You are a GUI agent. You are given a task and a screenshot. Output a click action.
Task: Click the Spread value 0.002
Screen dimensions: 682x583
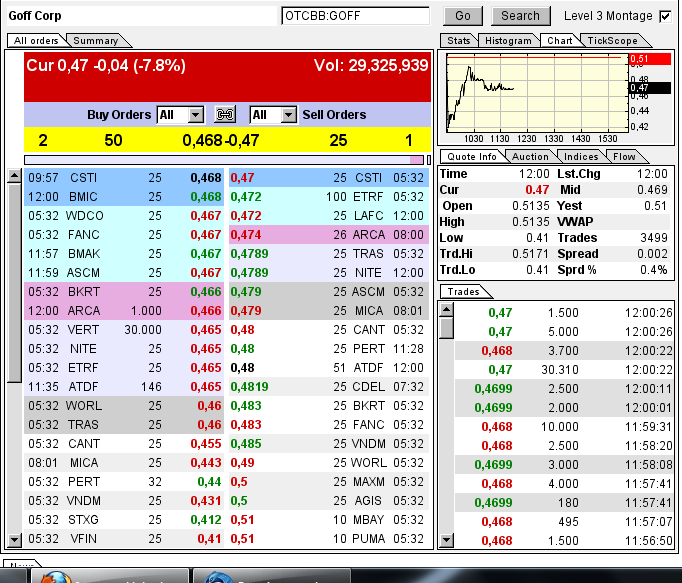[652, 254]
